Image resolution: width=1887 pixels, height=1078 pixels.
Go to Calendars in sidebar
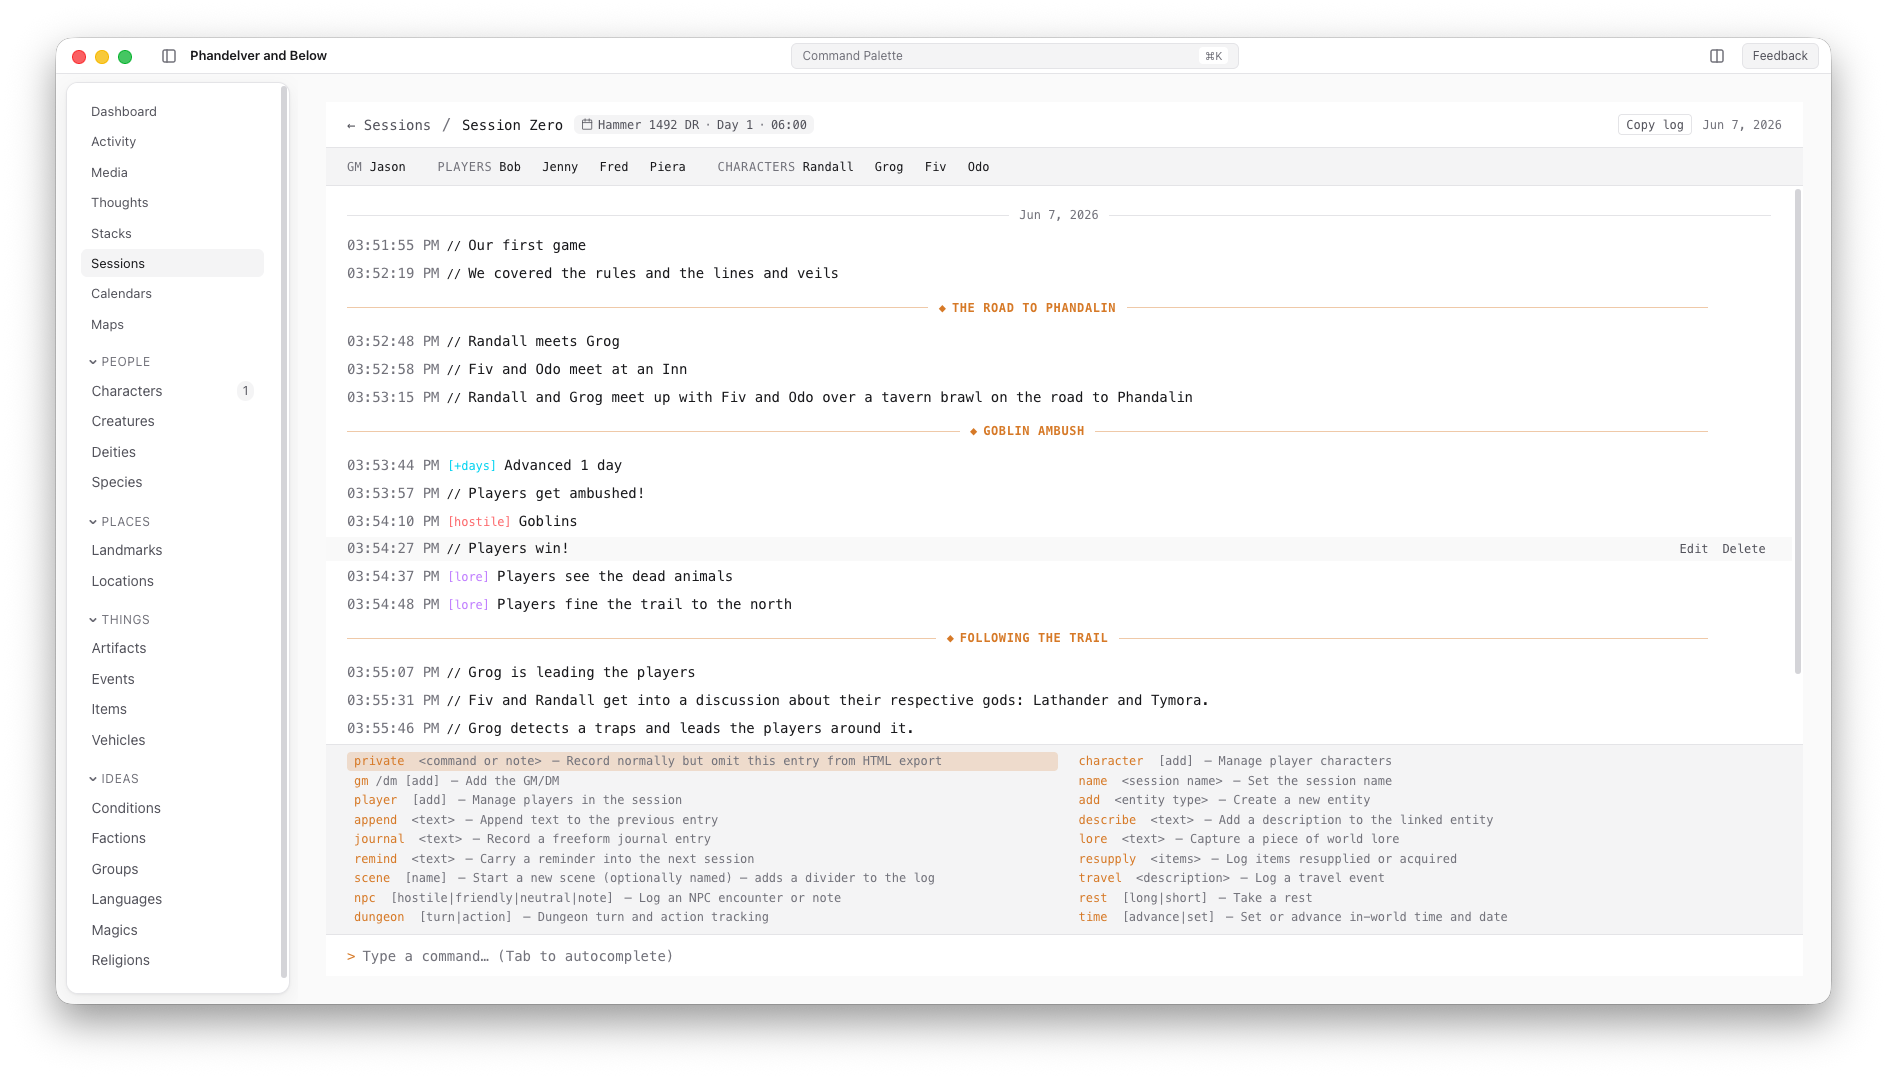coord(121,294)
